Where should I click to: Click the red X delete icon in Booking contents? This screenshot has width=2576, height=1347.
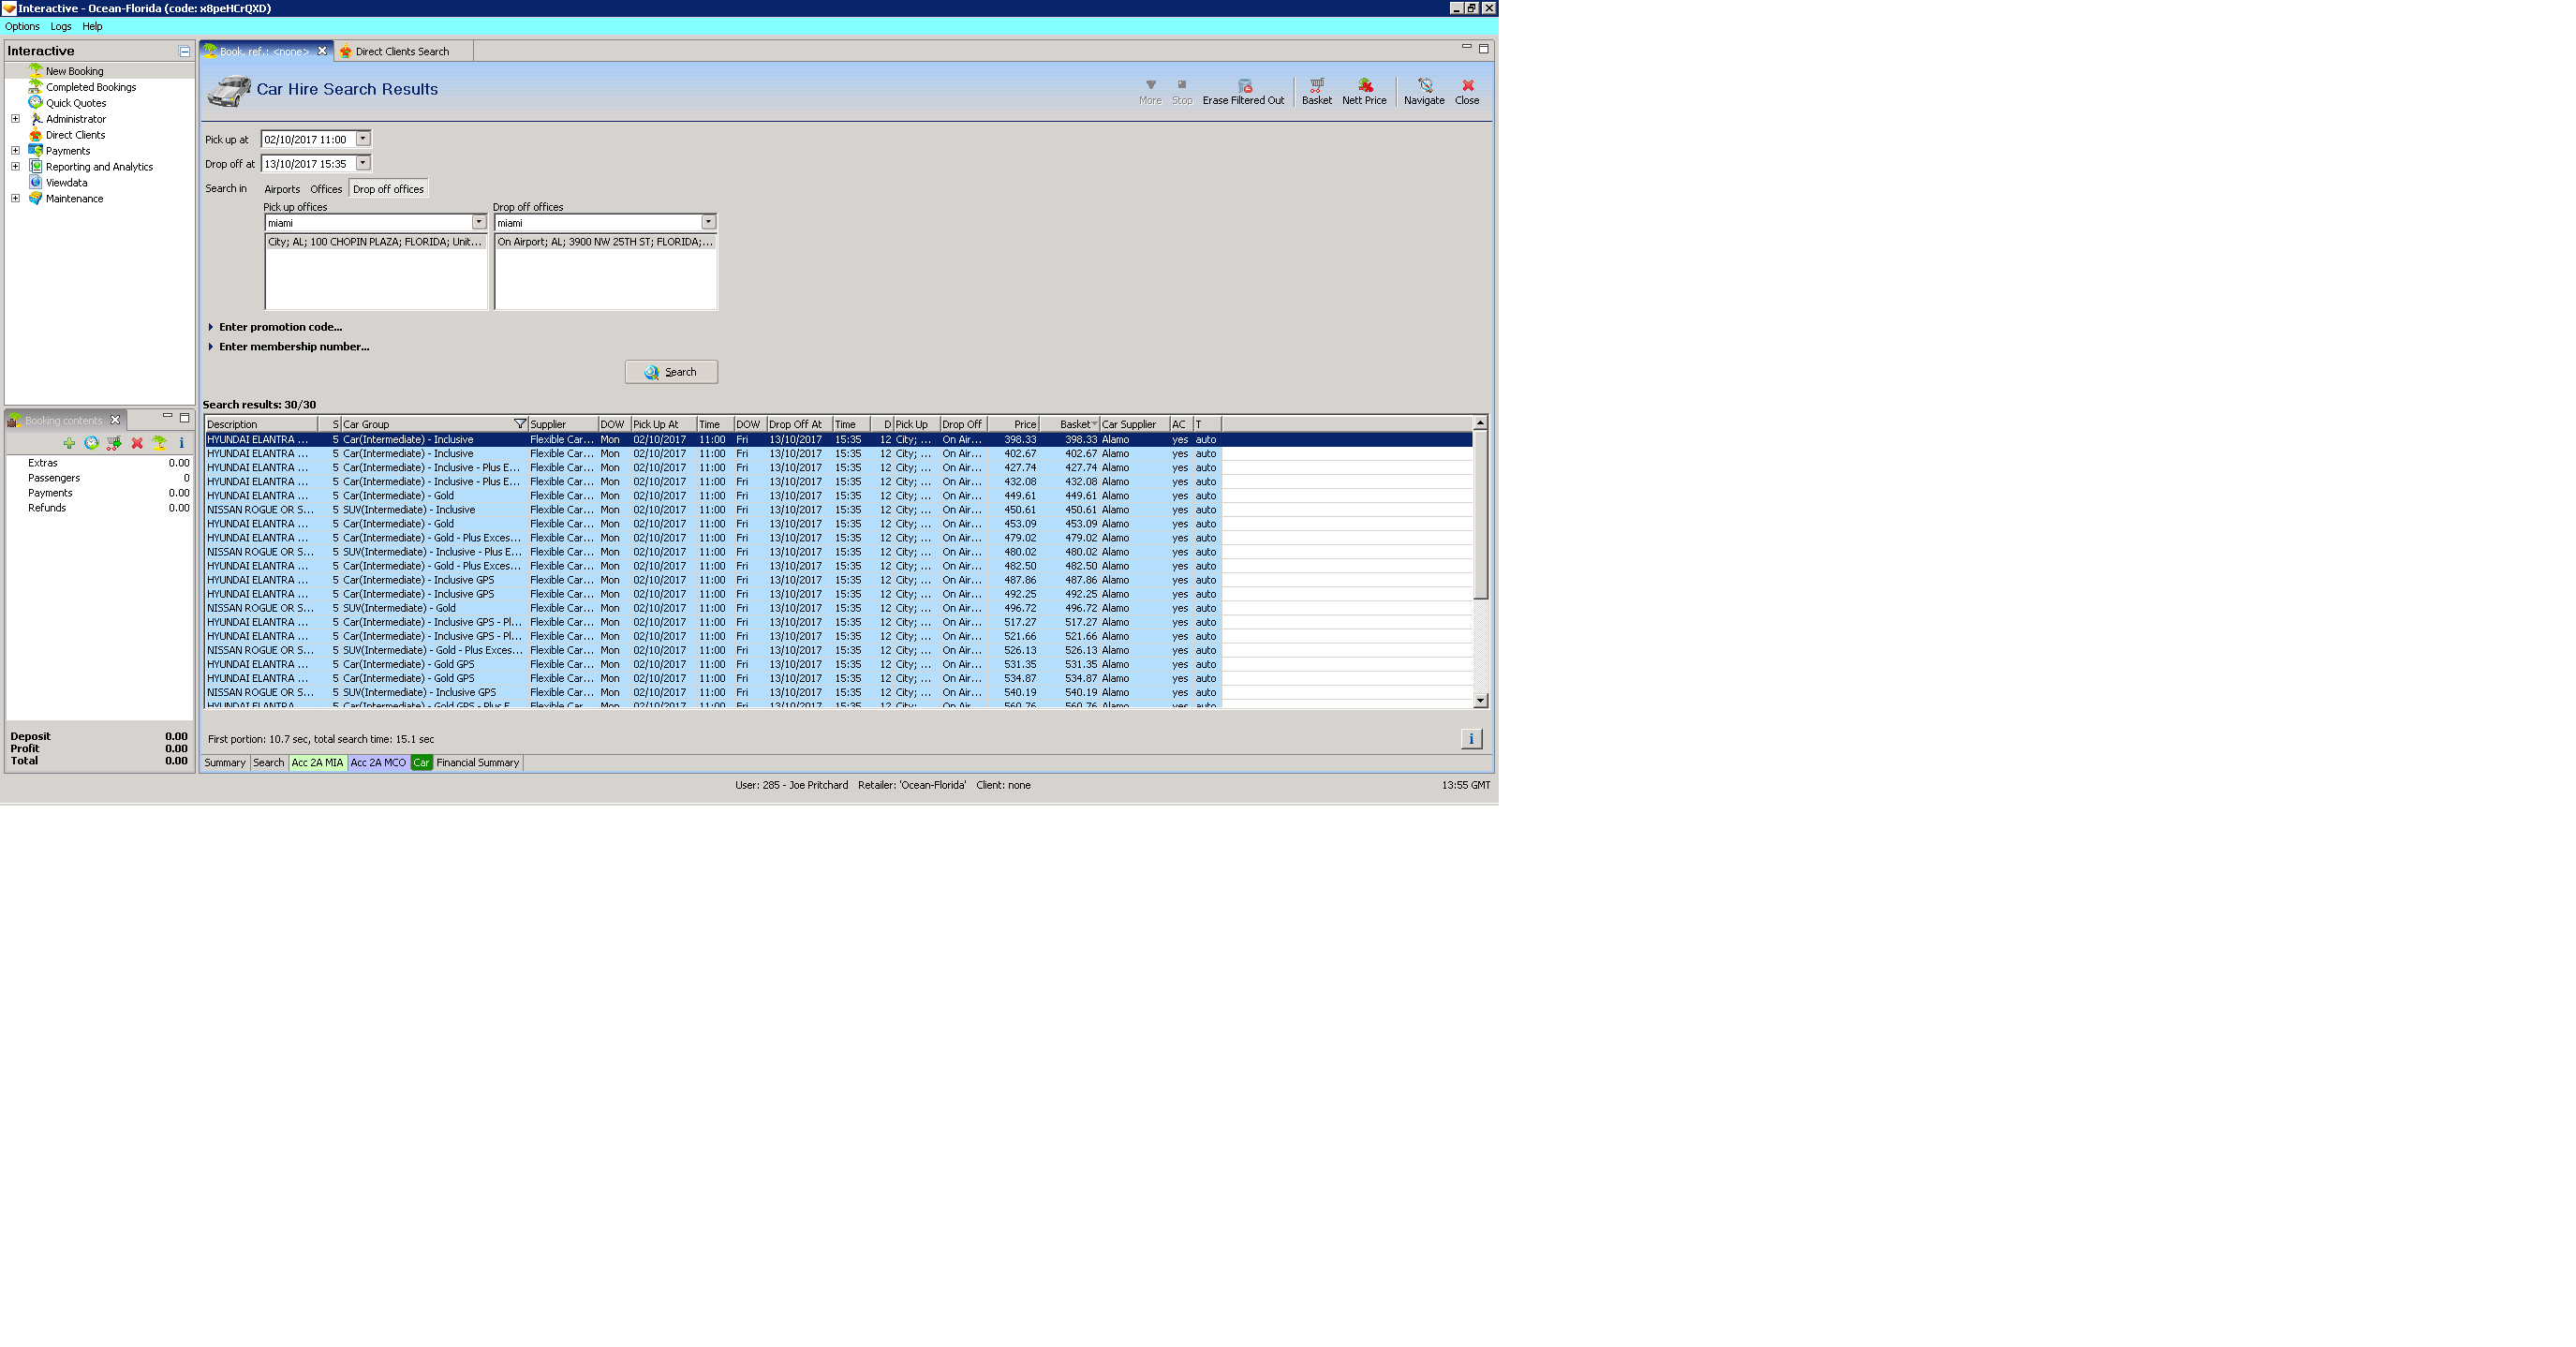(x=137, y=443)
